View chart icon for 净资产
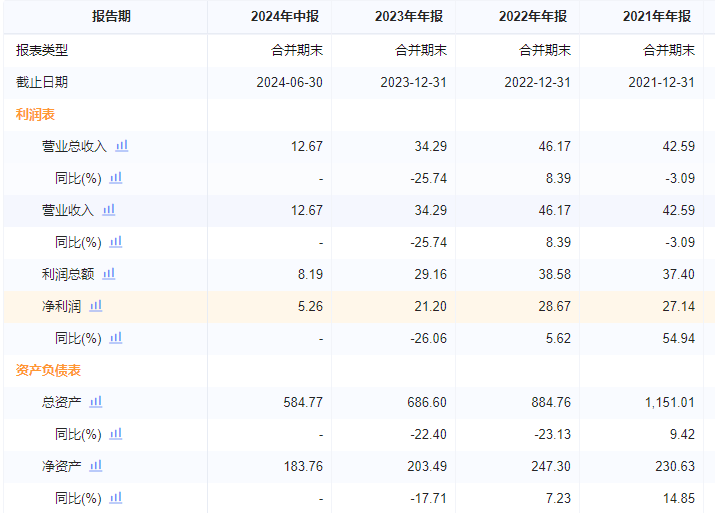The image size is (715, 513). pyautogui.click(x=96, y=465)
